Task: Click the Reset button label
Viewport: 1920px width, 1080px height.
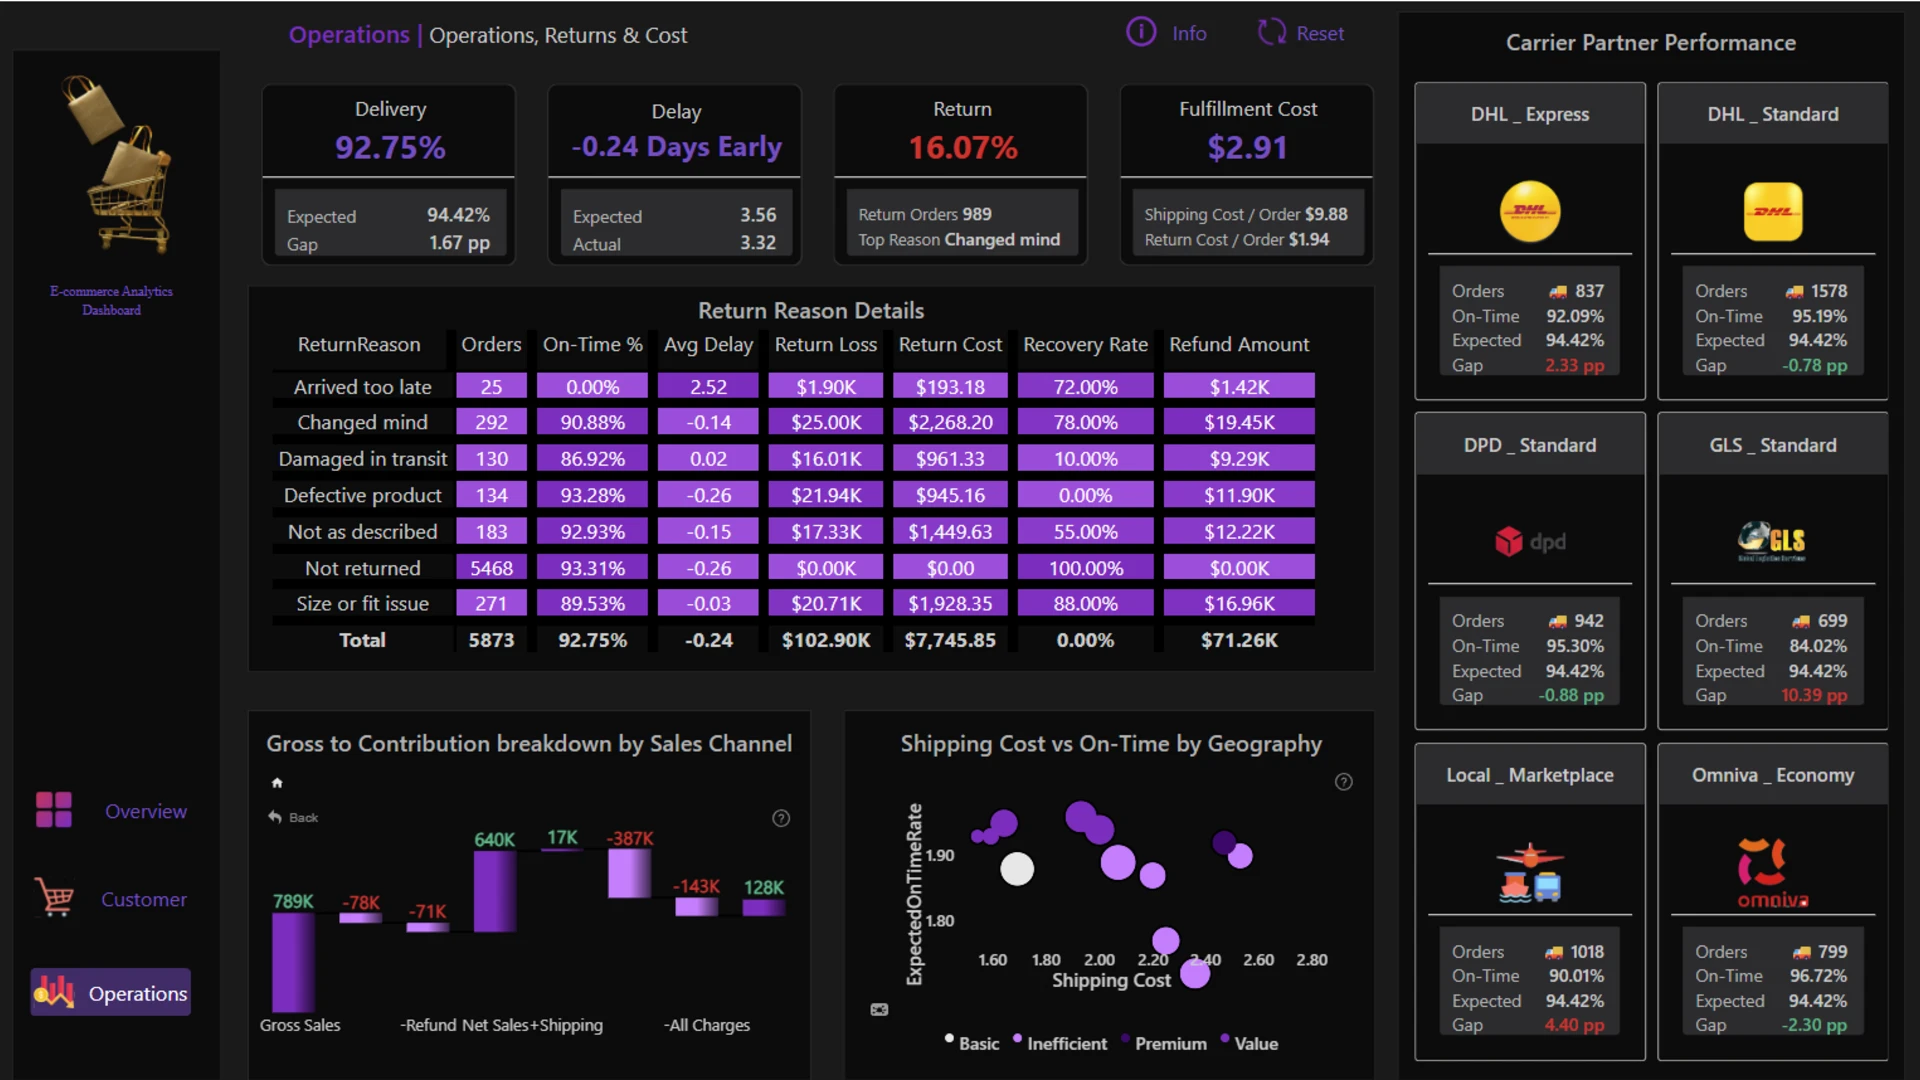Action: (x=1320, y=33)
